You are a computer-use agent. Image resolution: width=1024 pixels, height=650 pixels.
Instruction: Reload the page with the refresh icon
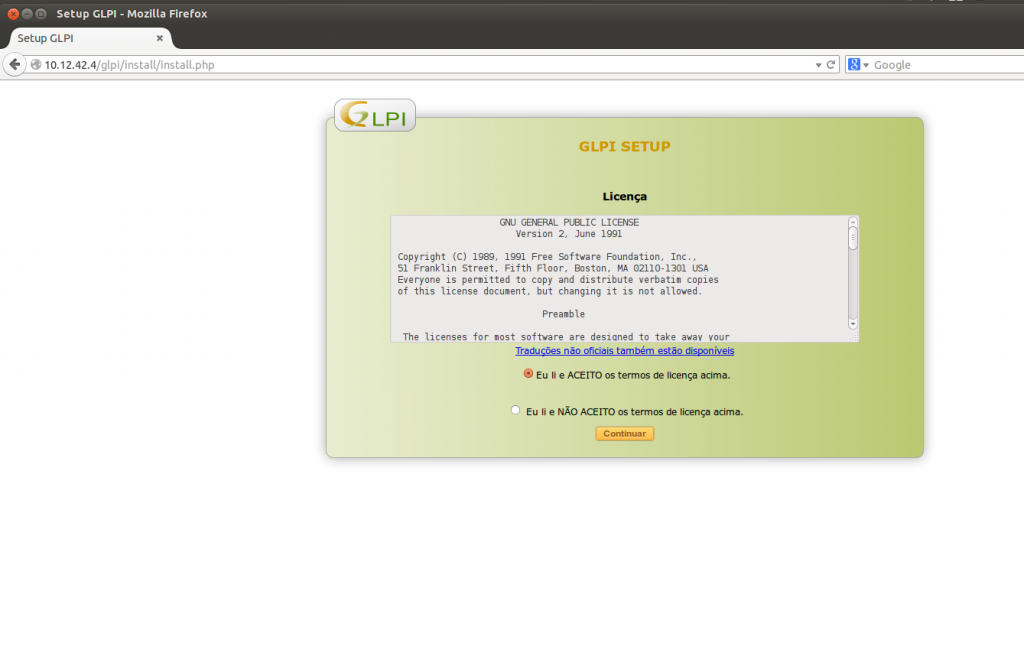tap(831, 65)
